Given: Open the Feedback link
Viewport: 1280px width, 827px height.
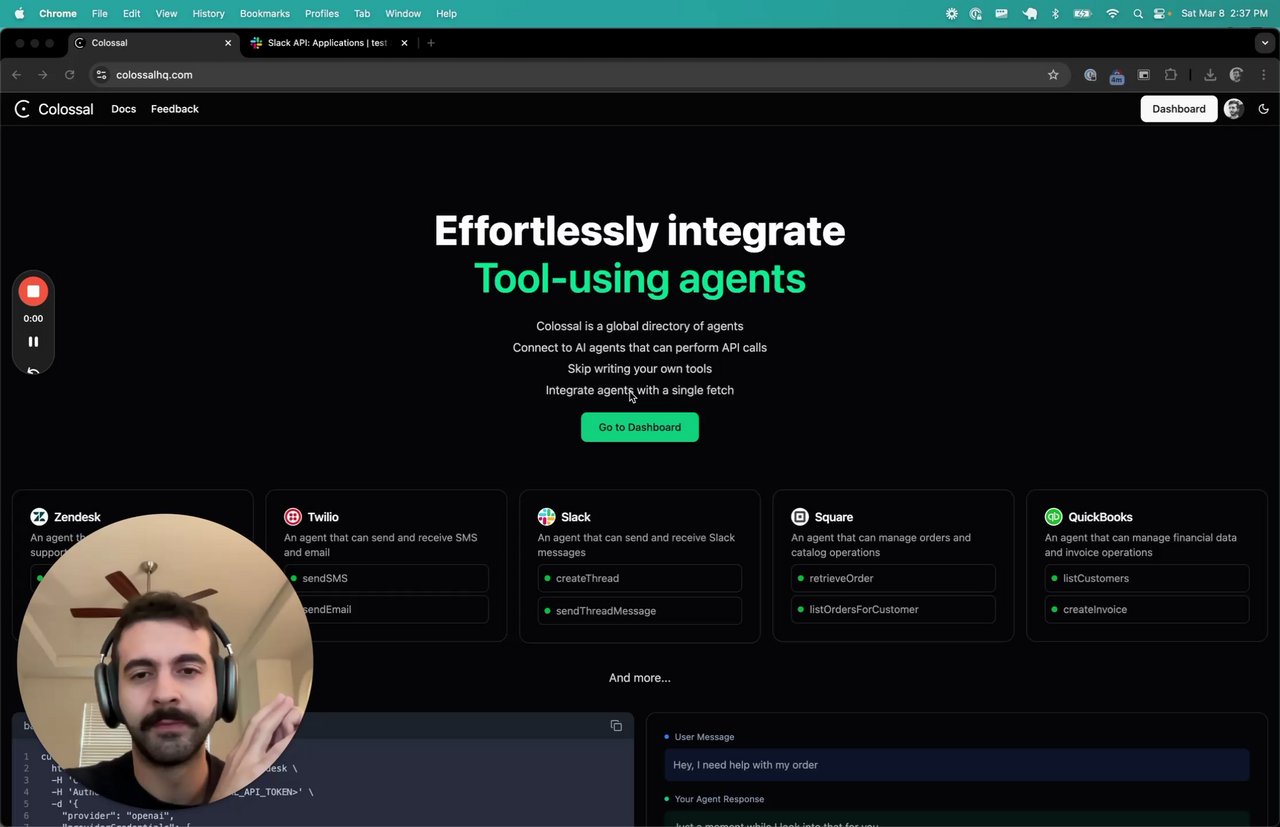Looking at the screenshot, I should pos(175,109).
